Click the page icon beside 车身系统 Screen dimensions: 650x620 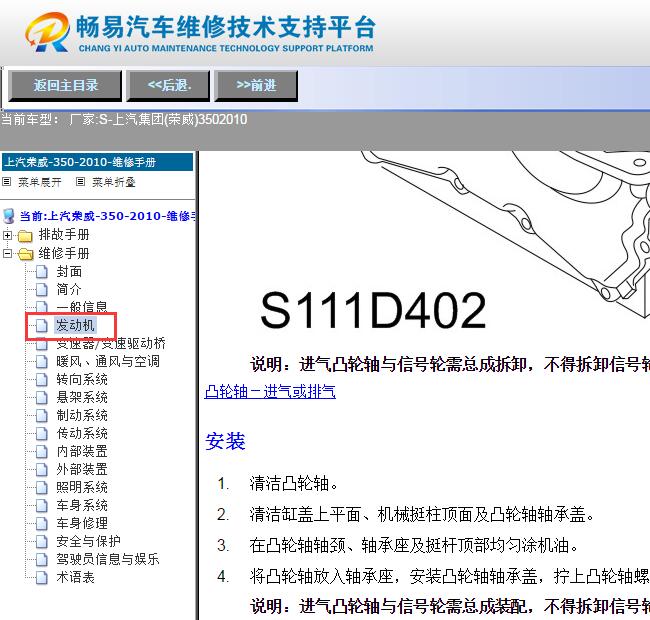point(41,506)
